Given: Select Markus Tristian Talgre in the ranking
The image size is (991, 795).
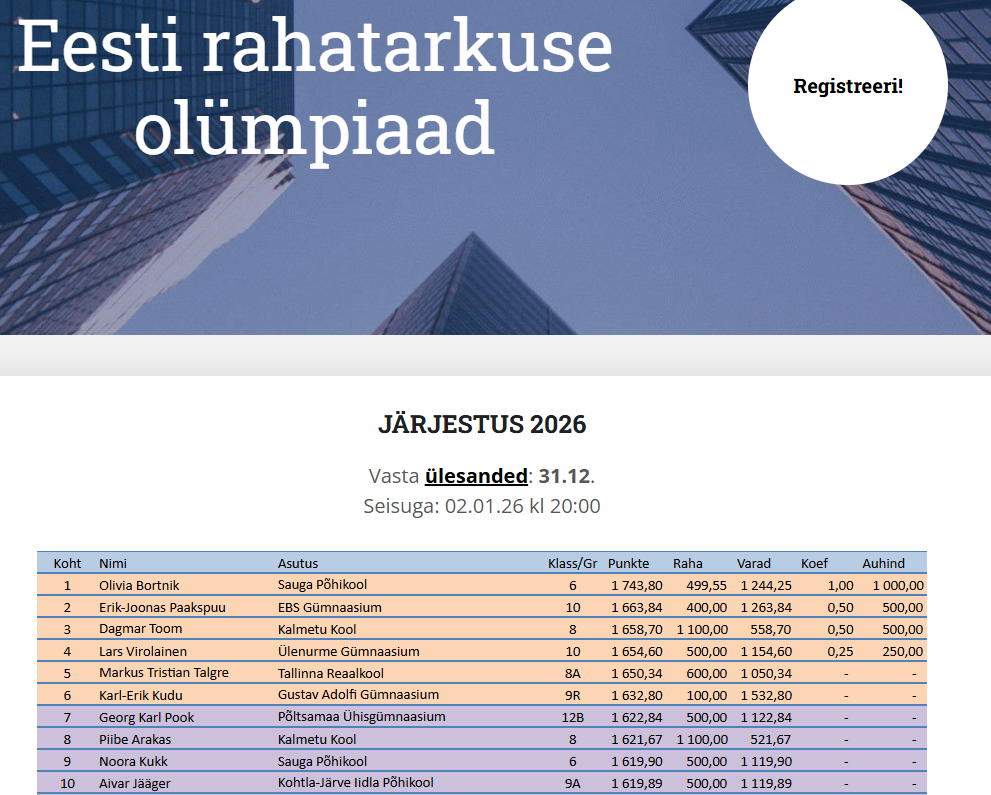Looking at the screenshot, I should point(164,673).
